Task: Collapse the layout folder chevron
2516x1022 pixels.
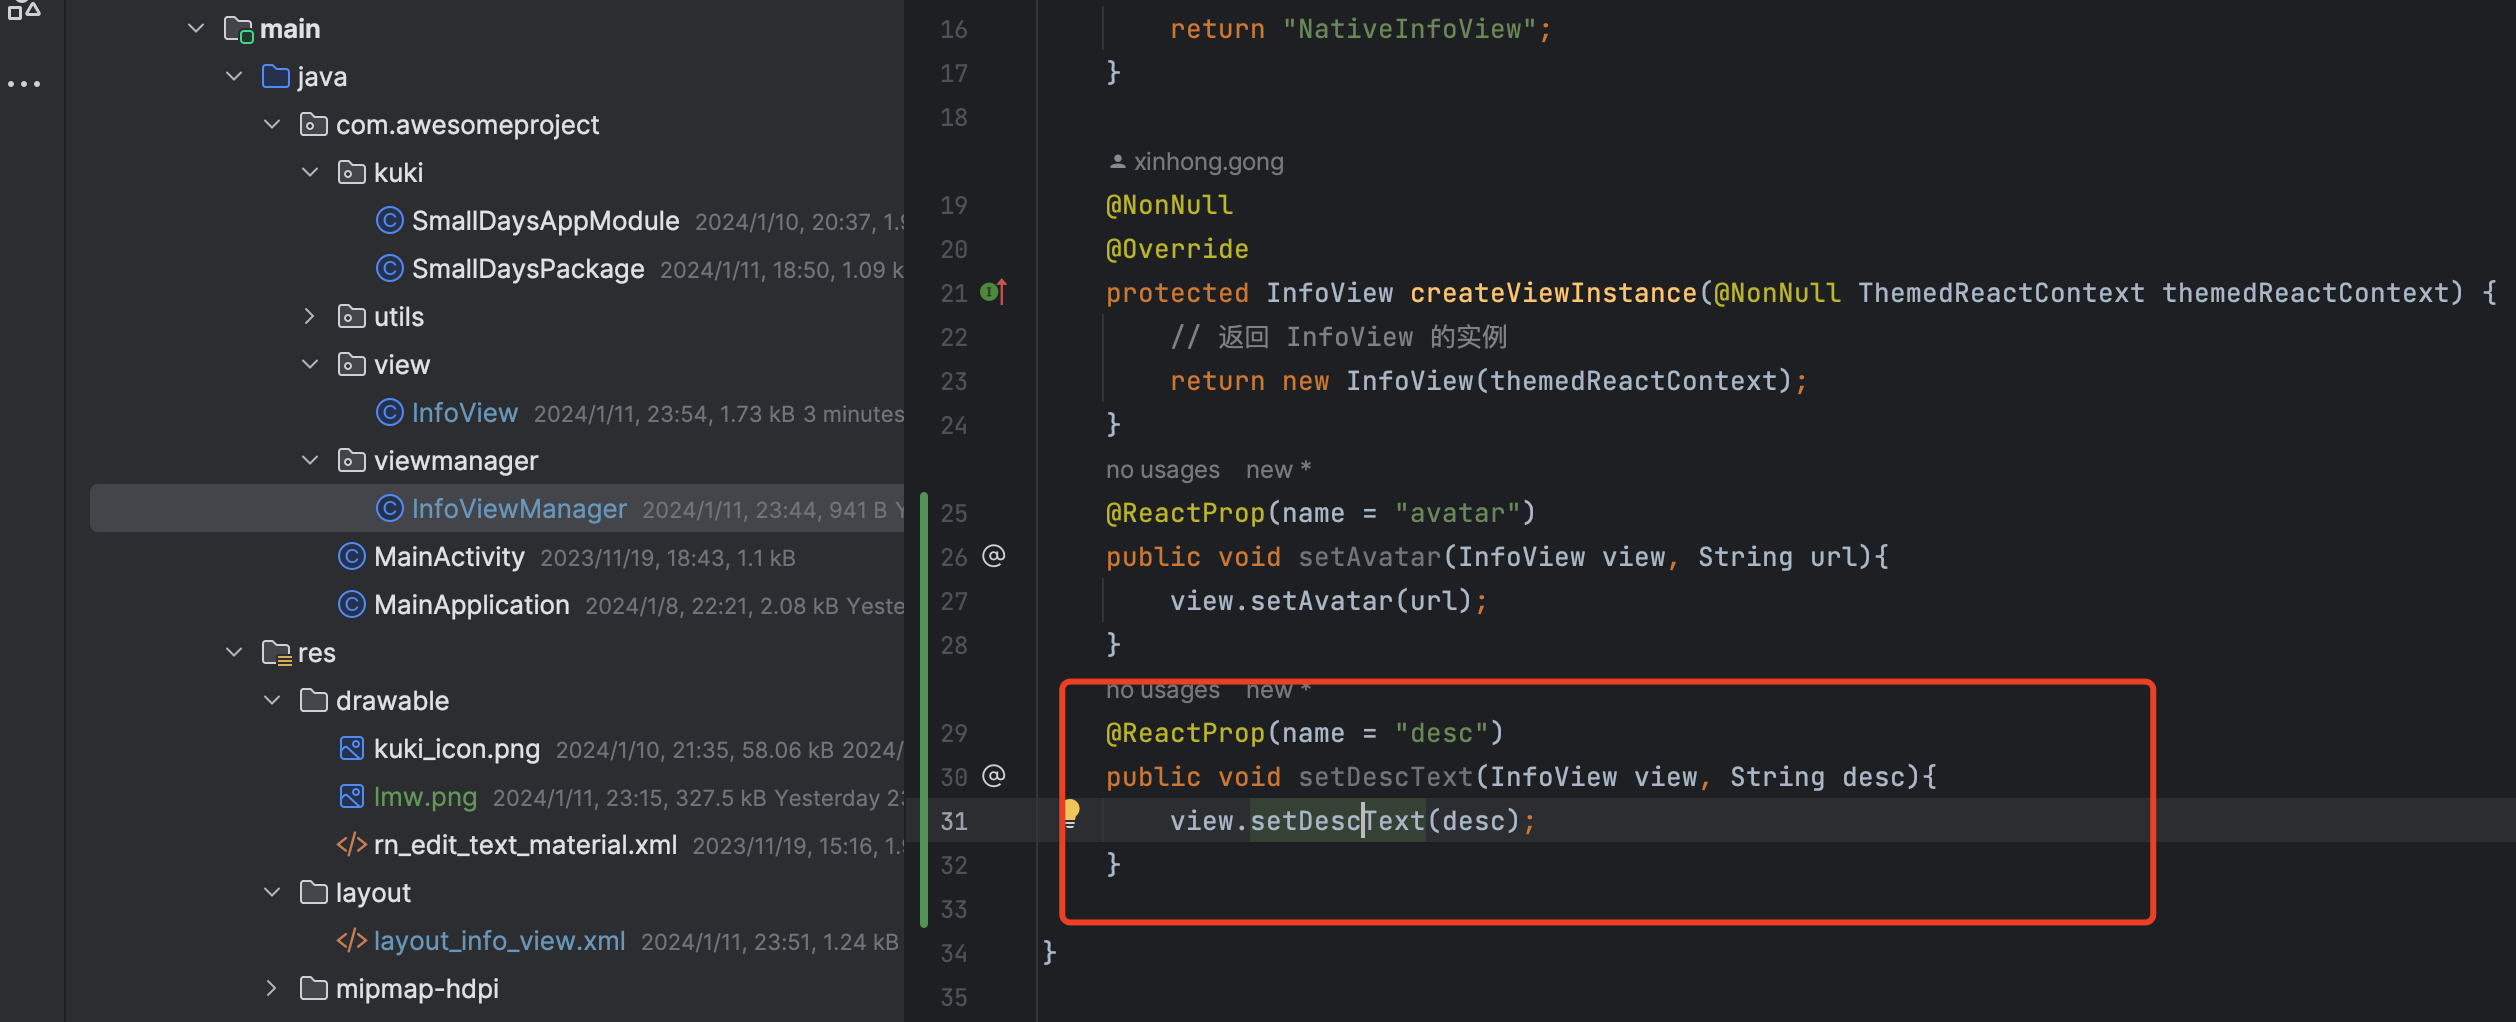Action: (x=272, y=893)
